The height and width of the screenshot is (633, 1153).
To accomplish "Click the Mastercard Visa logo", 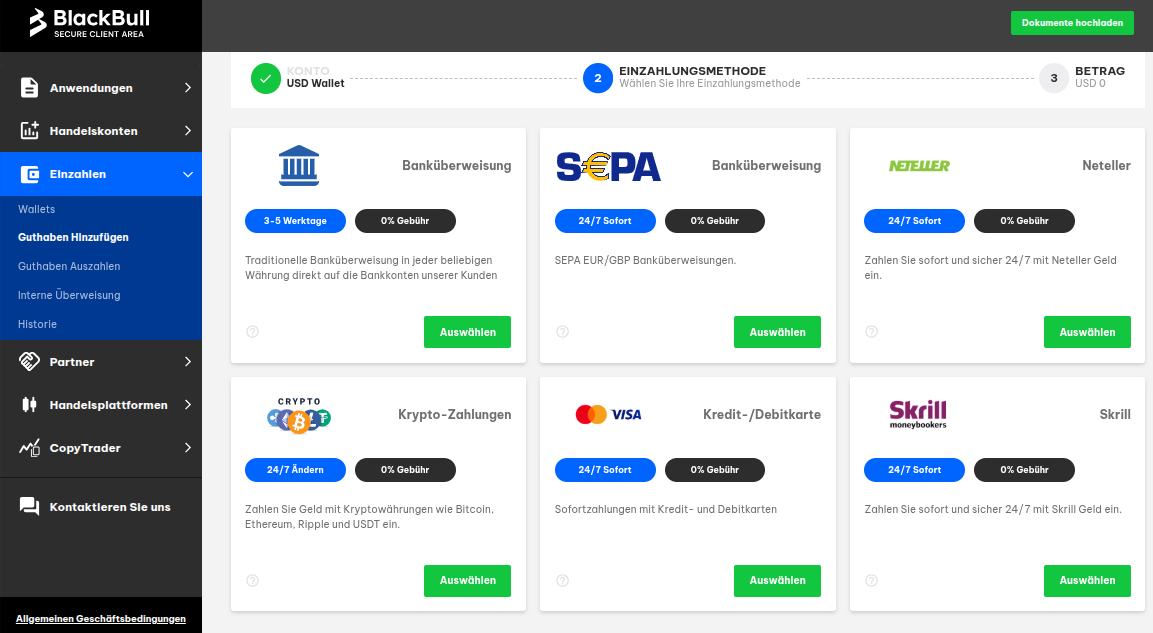I will [608, 414].
